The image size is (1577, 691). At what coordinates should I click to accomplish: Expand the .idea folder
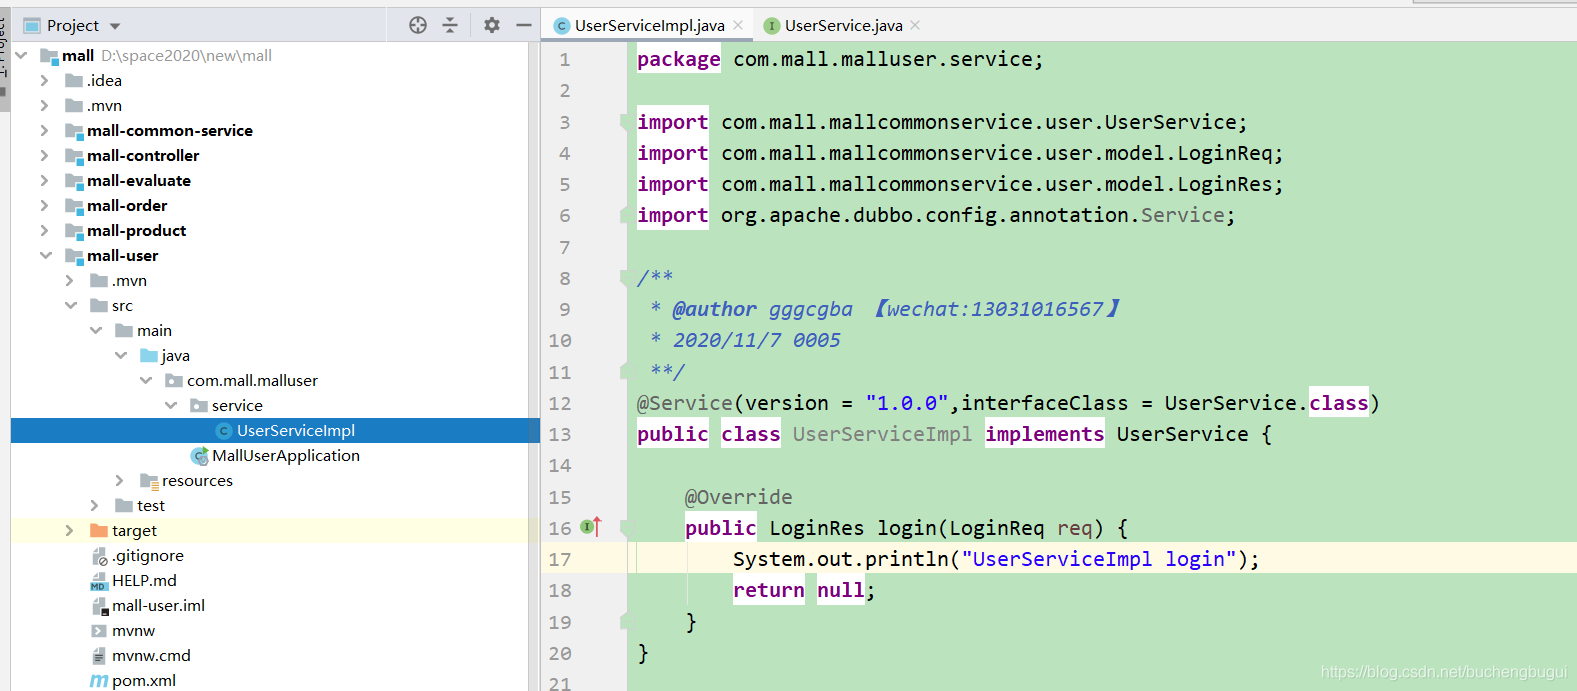[x=45, y=80]
